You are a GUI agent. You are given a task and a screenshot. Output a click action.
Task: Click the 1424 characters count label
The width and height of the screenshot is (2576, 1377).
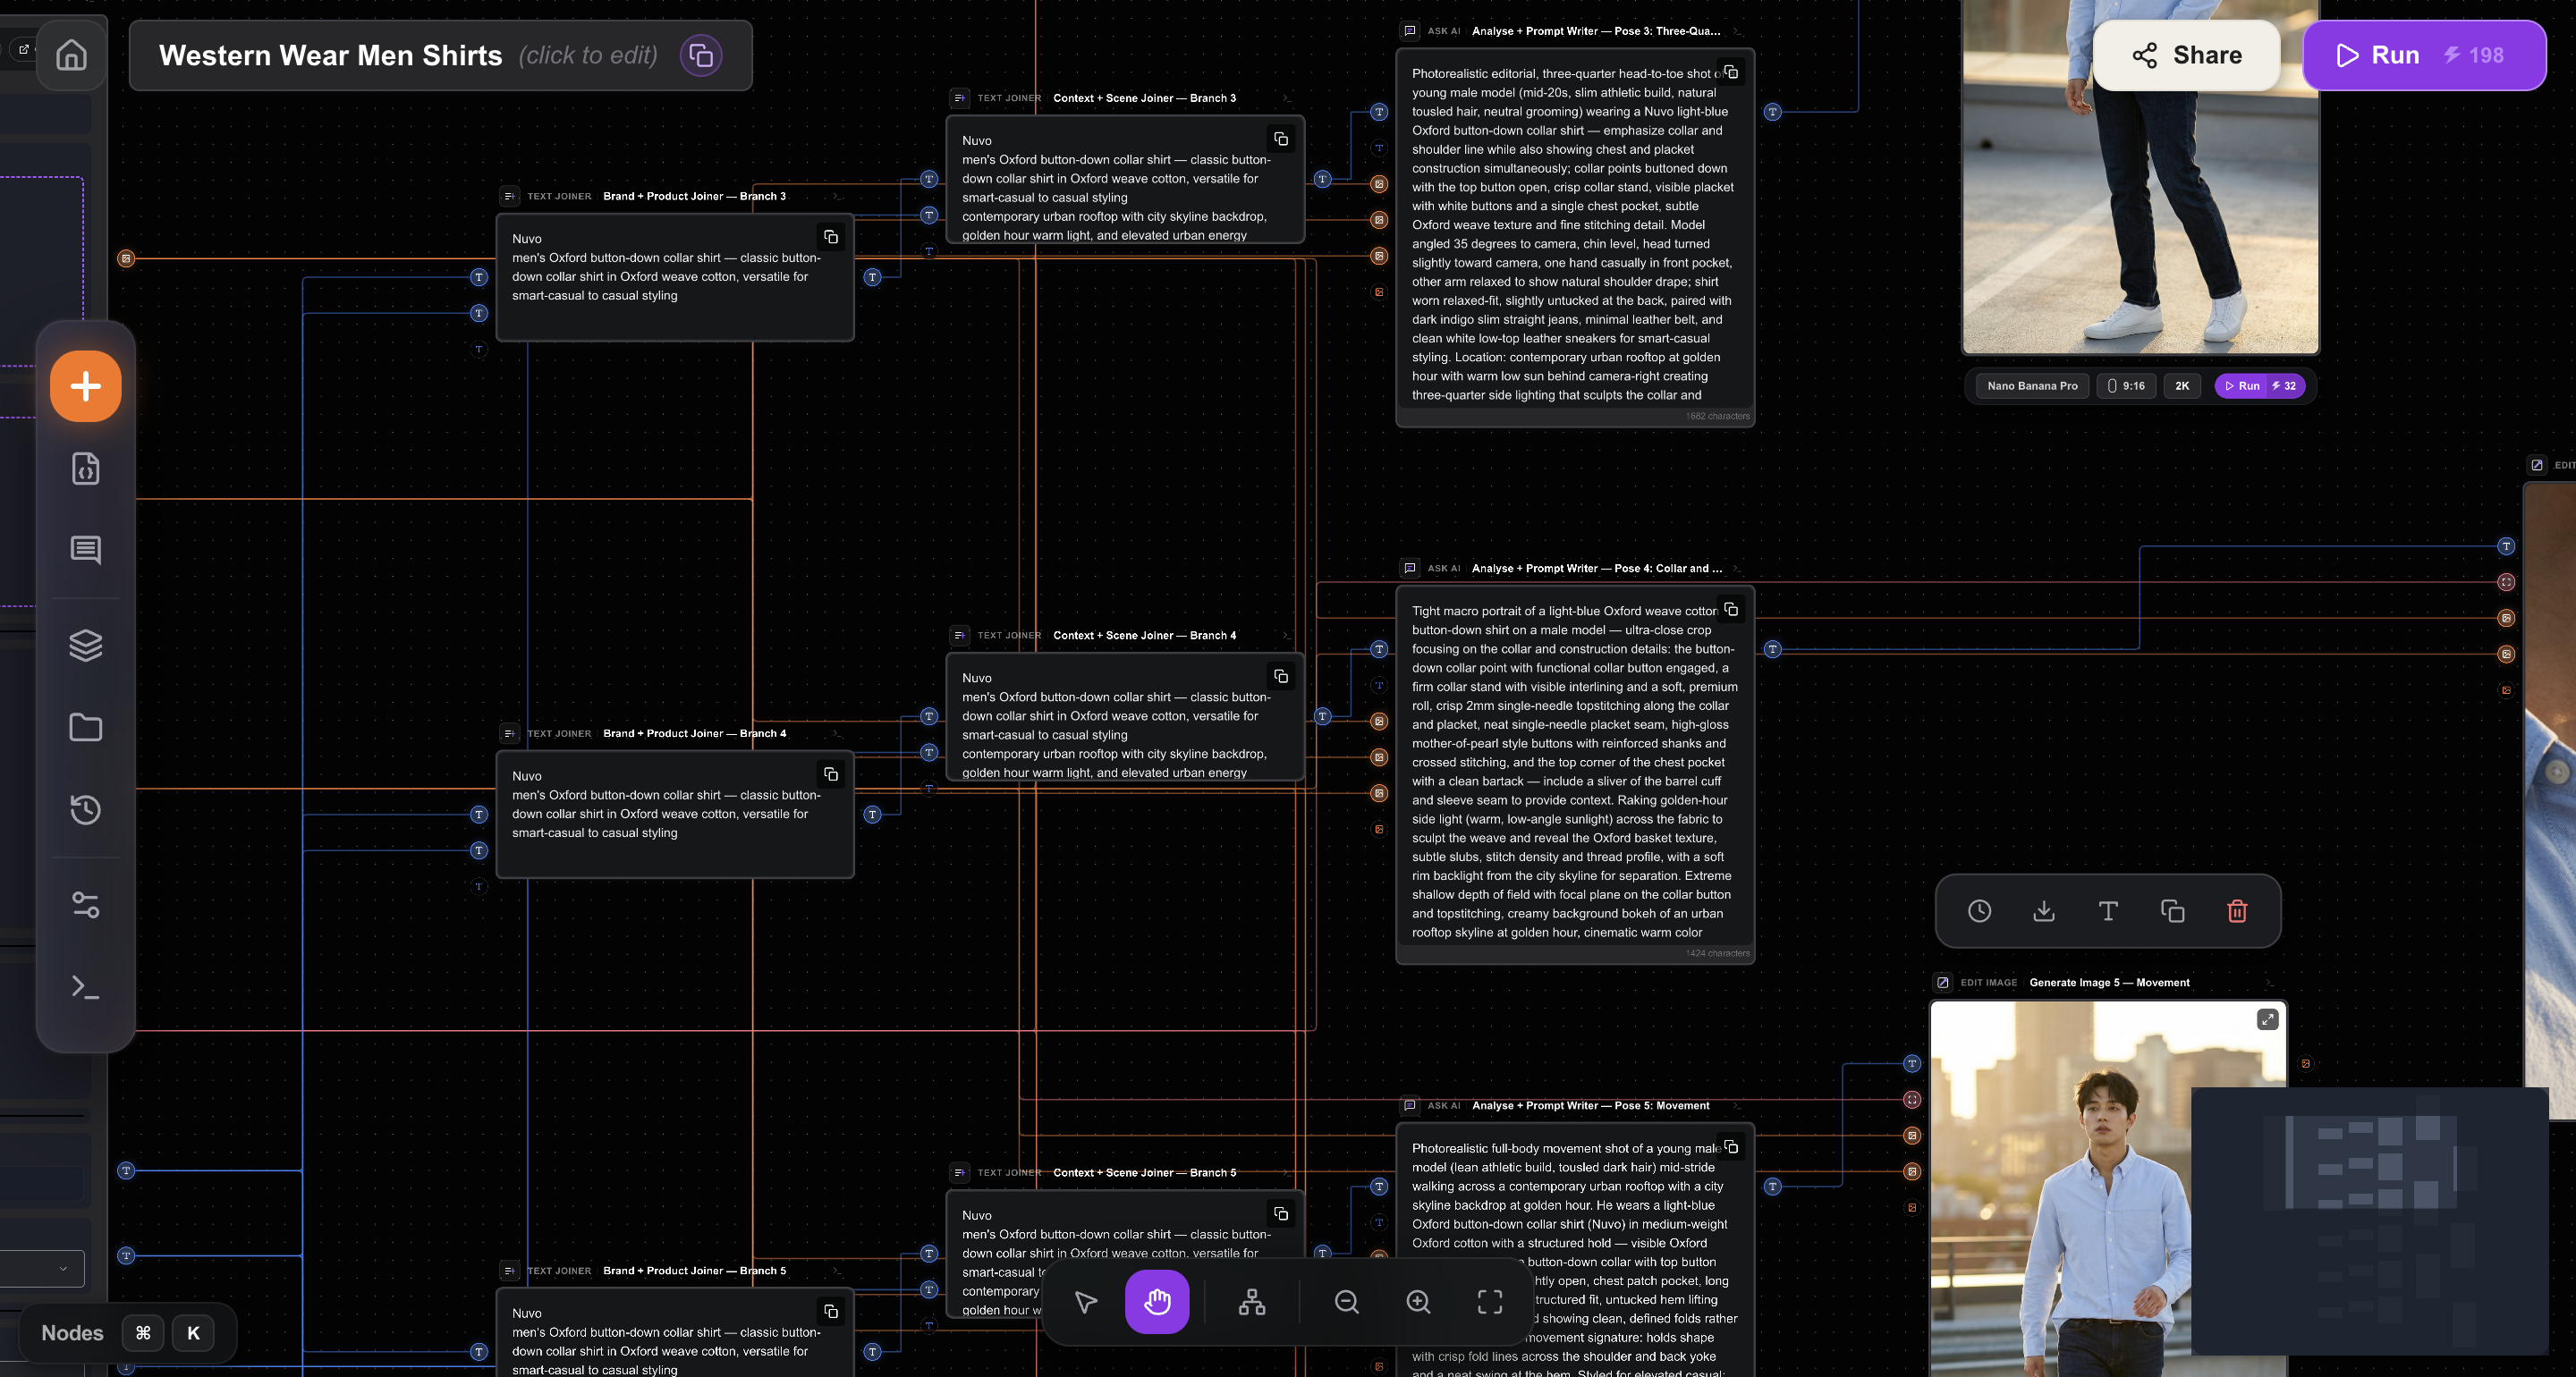coord(1717,953)
